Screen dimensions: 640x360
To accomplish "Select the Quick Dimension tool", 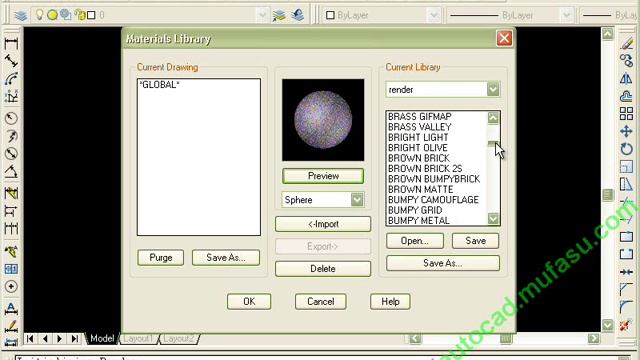I will (x=11, y=193).
